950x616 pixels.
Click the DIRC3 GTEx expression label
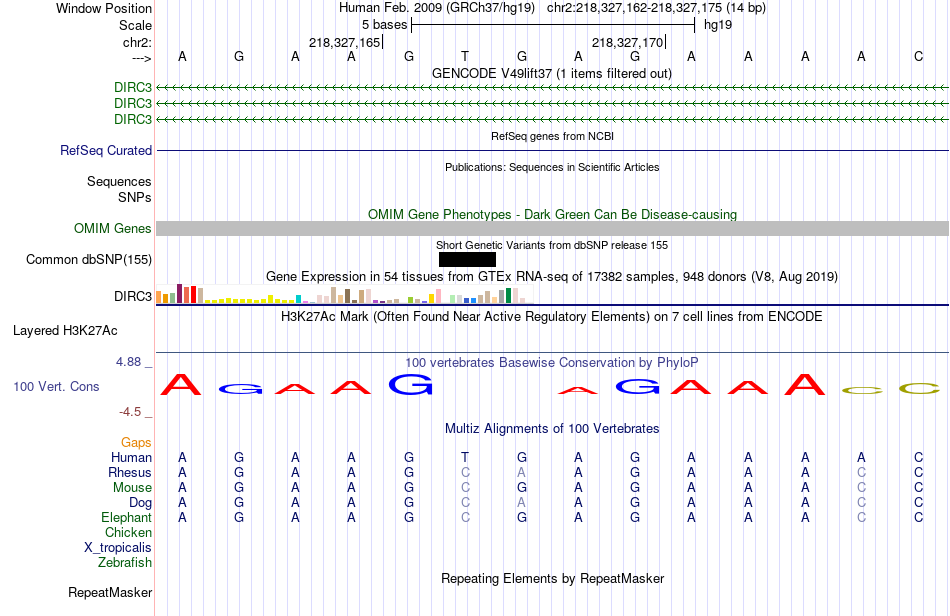(x=133, y=296)
